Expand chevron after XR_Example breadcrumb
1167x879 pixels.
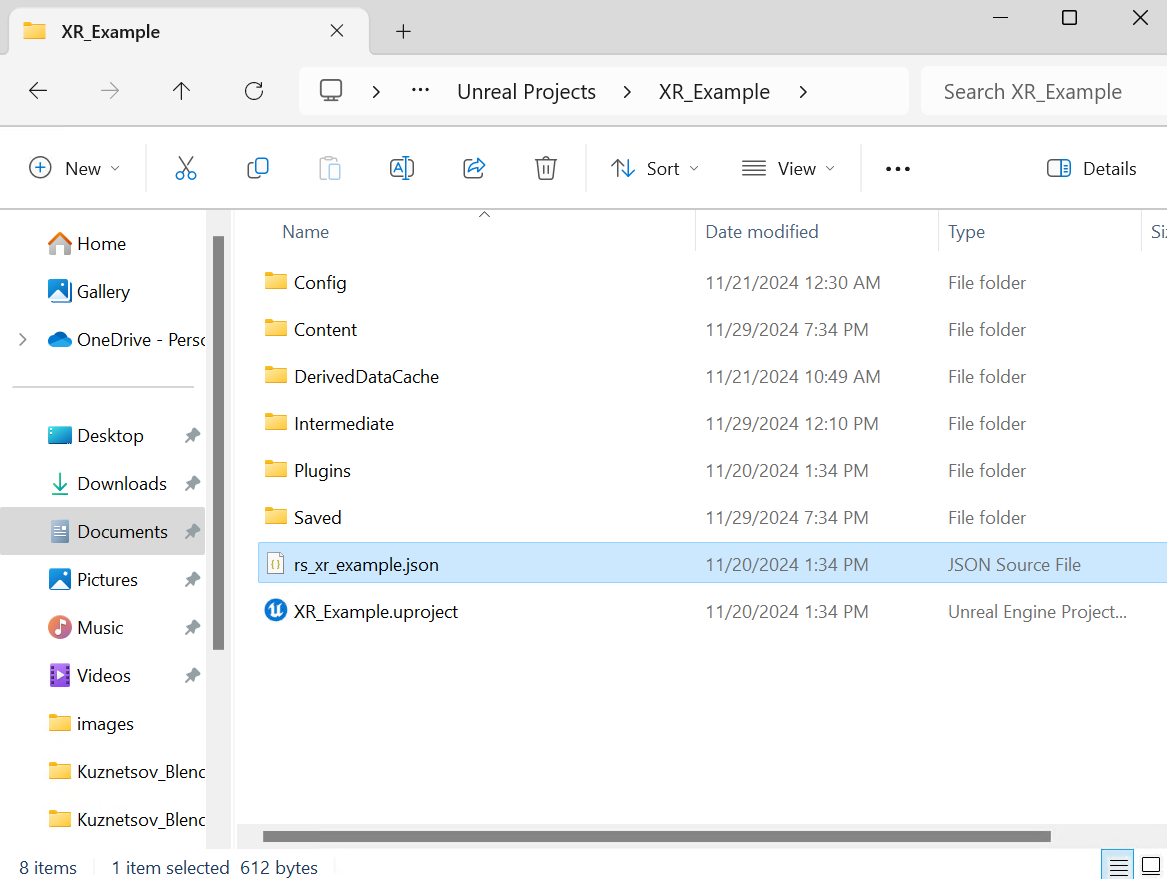point(803,92)
